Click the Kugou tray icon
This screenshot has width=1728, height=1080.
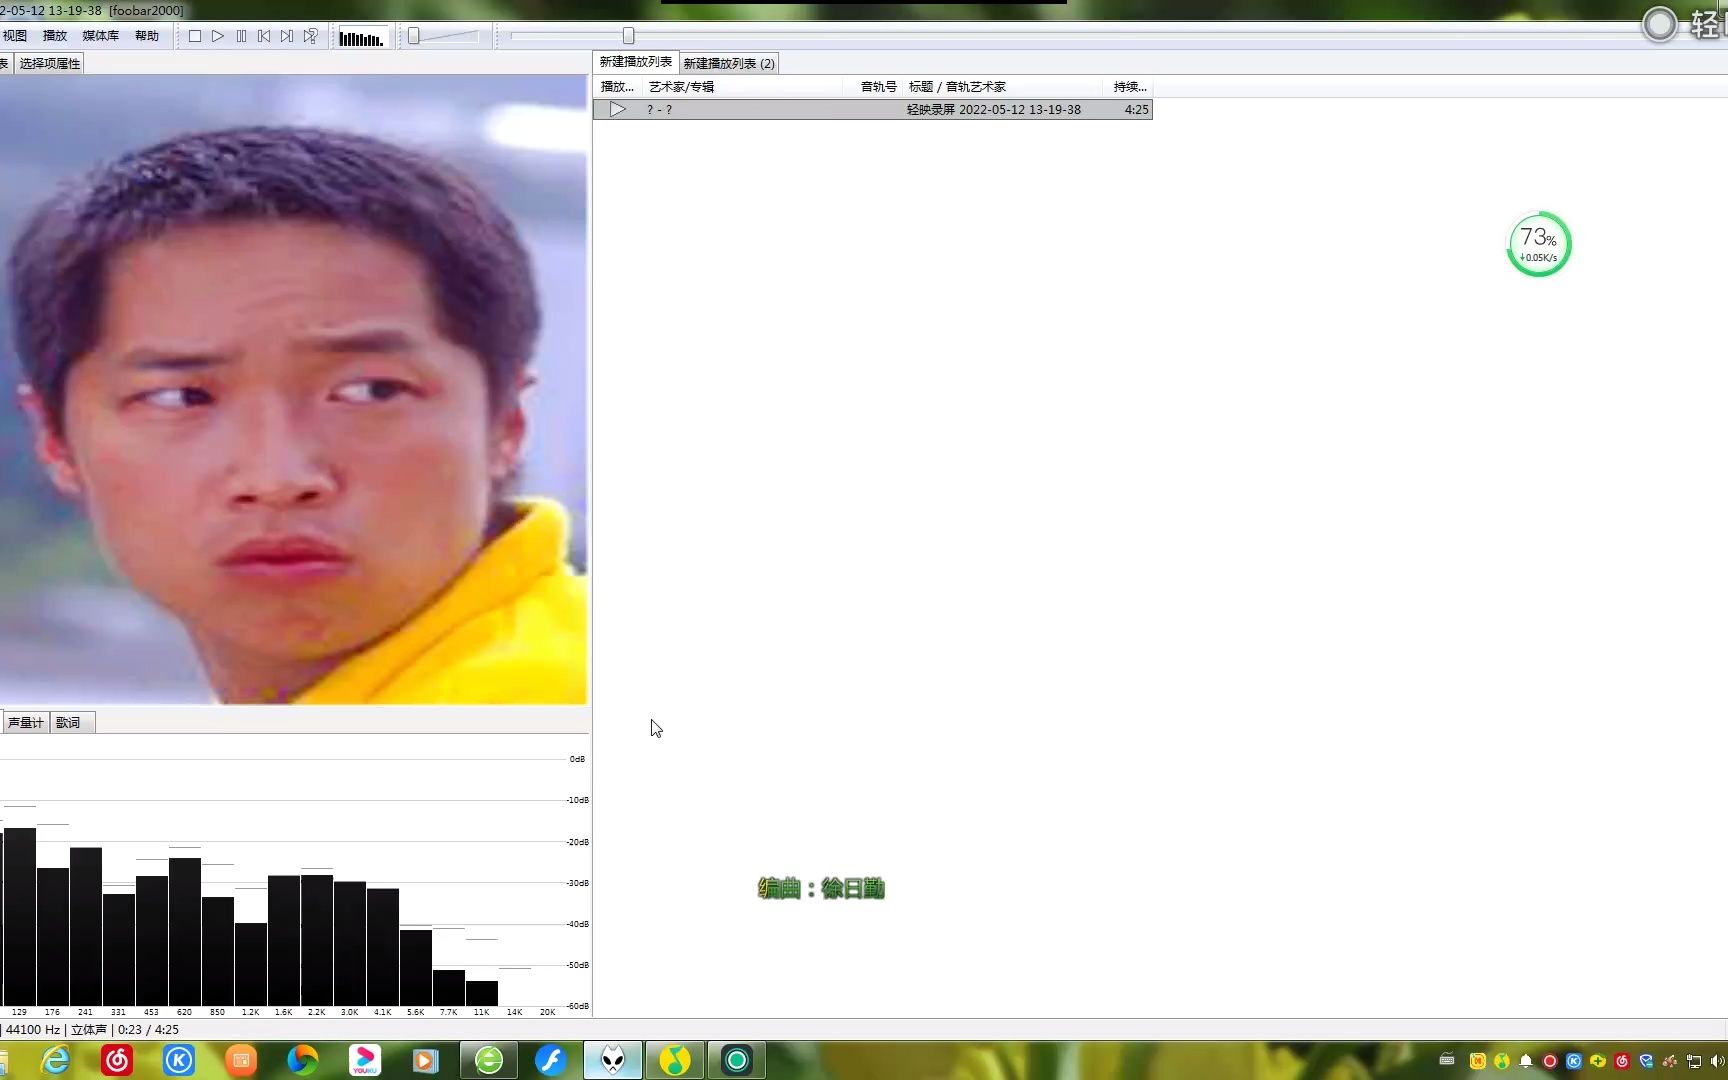[1574, 1061]
